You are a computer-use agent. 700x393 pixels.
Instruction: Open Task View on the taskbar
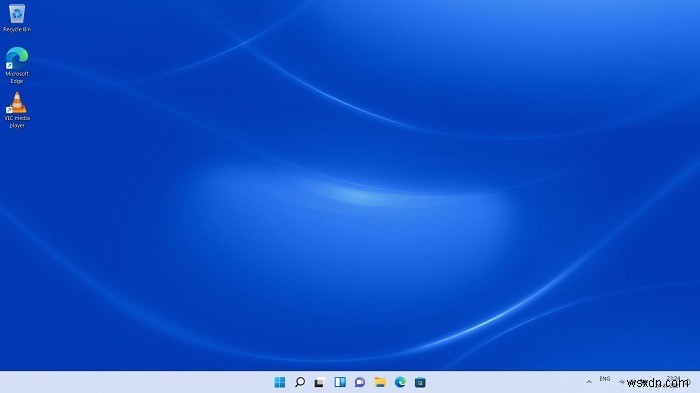pos(320,382)
